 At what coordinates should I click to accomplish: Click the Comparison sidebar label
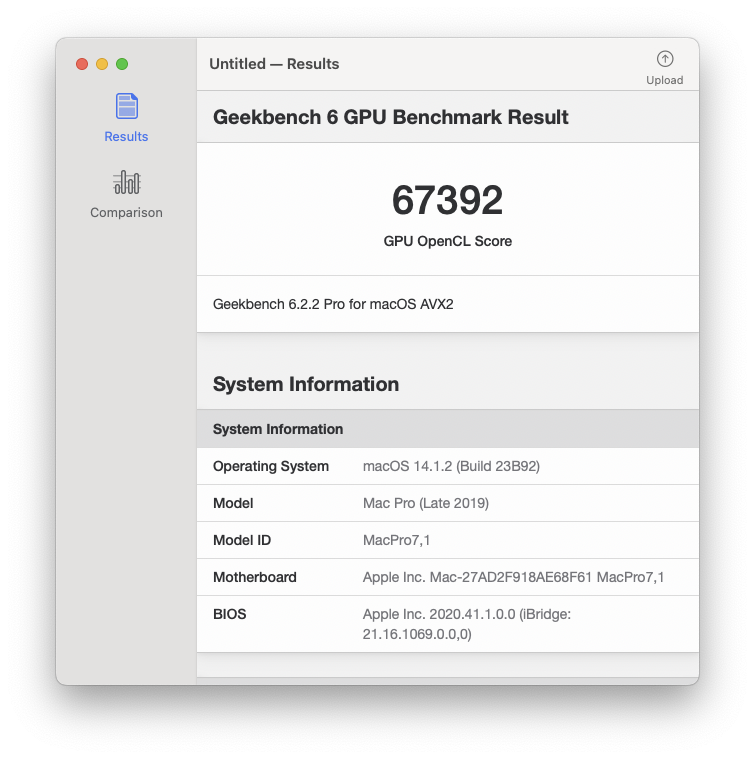[x=126, y=213]
